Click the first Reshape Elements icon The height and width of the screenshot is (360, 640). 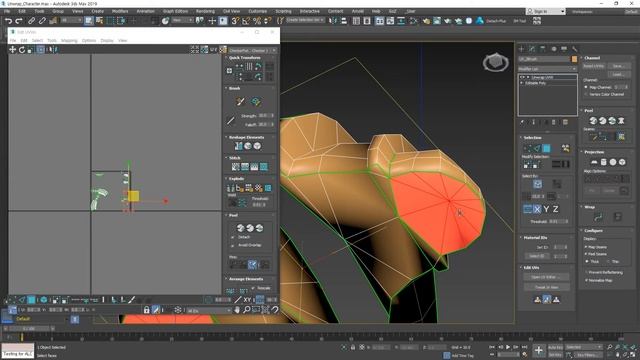tap(238, 146)
